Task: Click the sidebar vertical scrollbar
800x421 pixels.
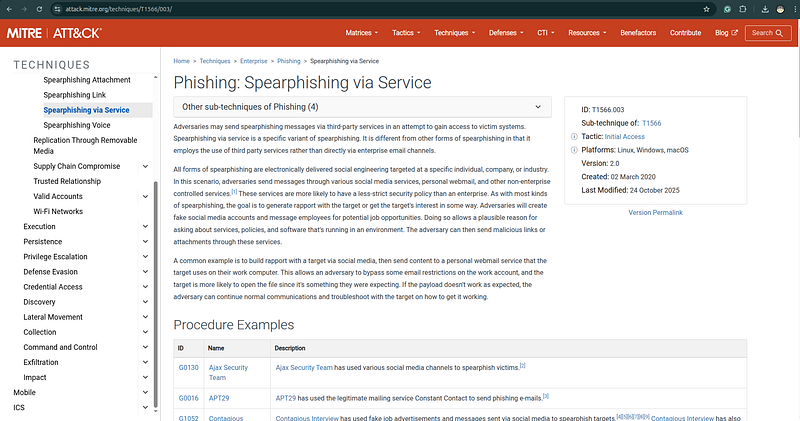Action: [x=156, y=293]
